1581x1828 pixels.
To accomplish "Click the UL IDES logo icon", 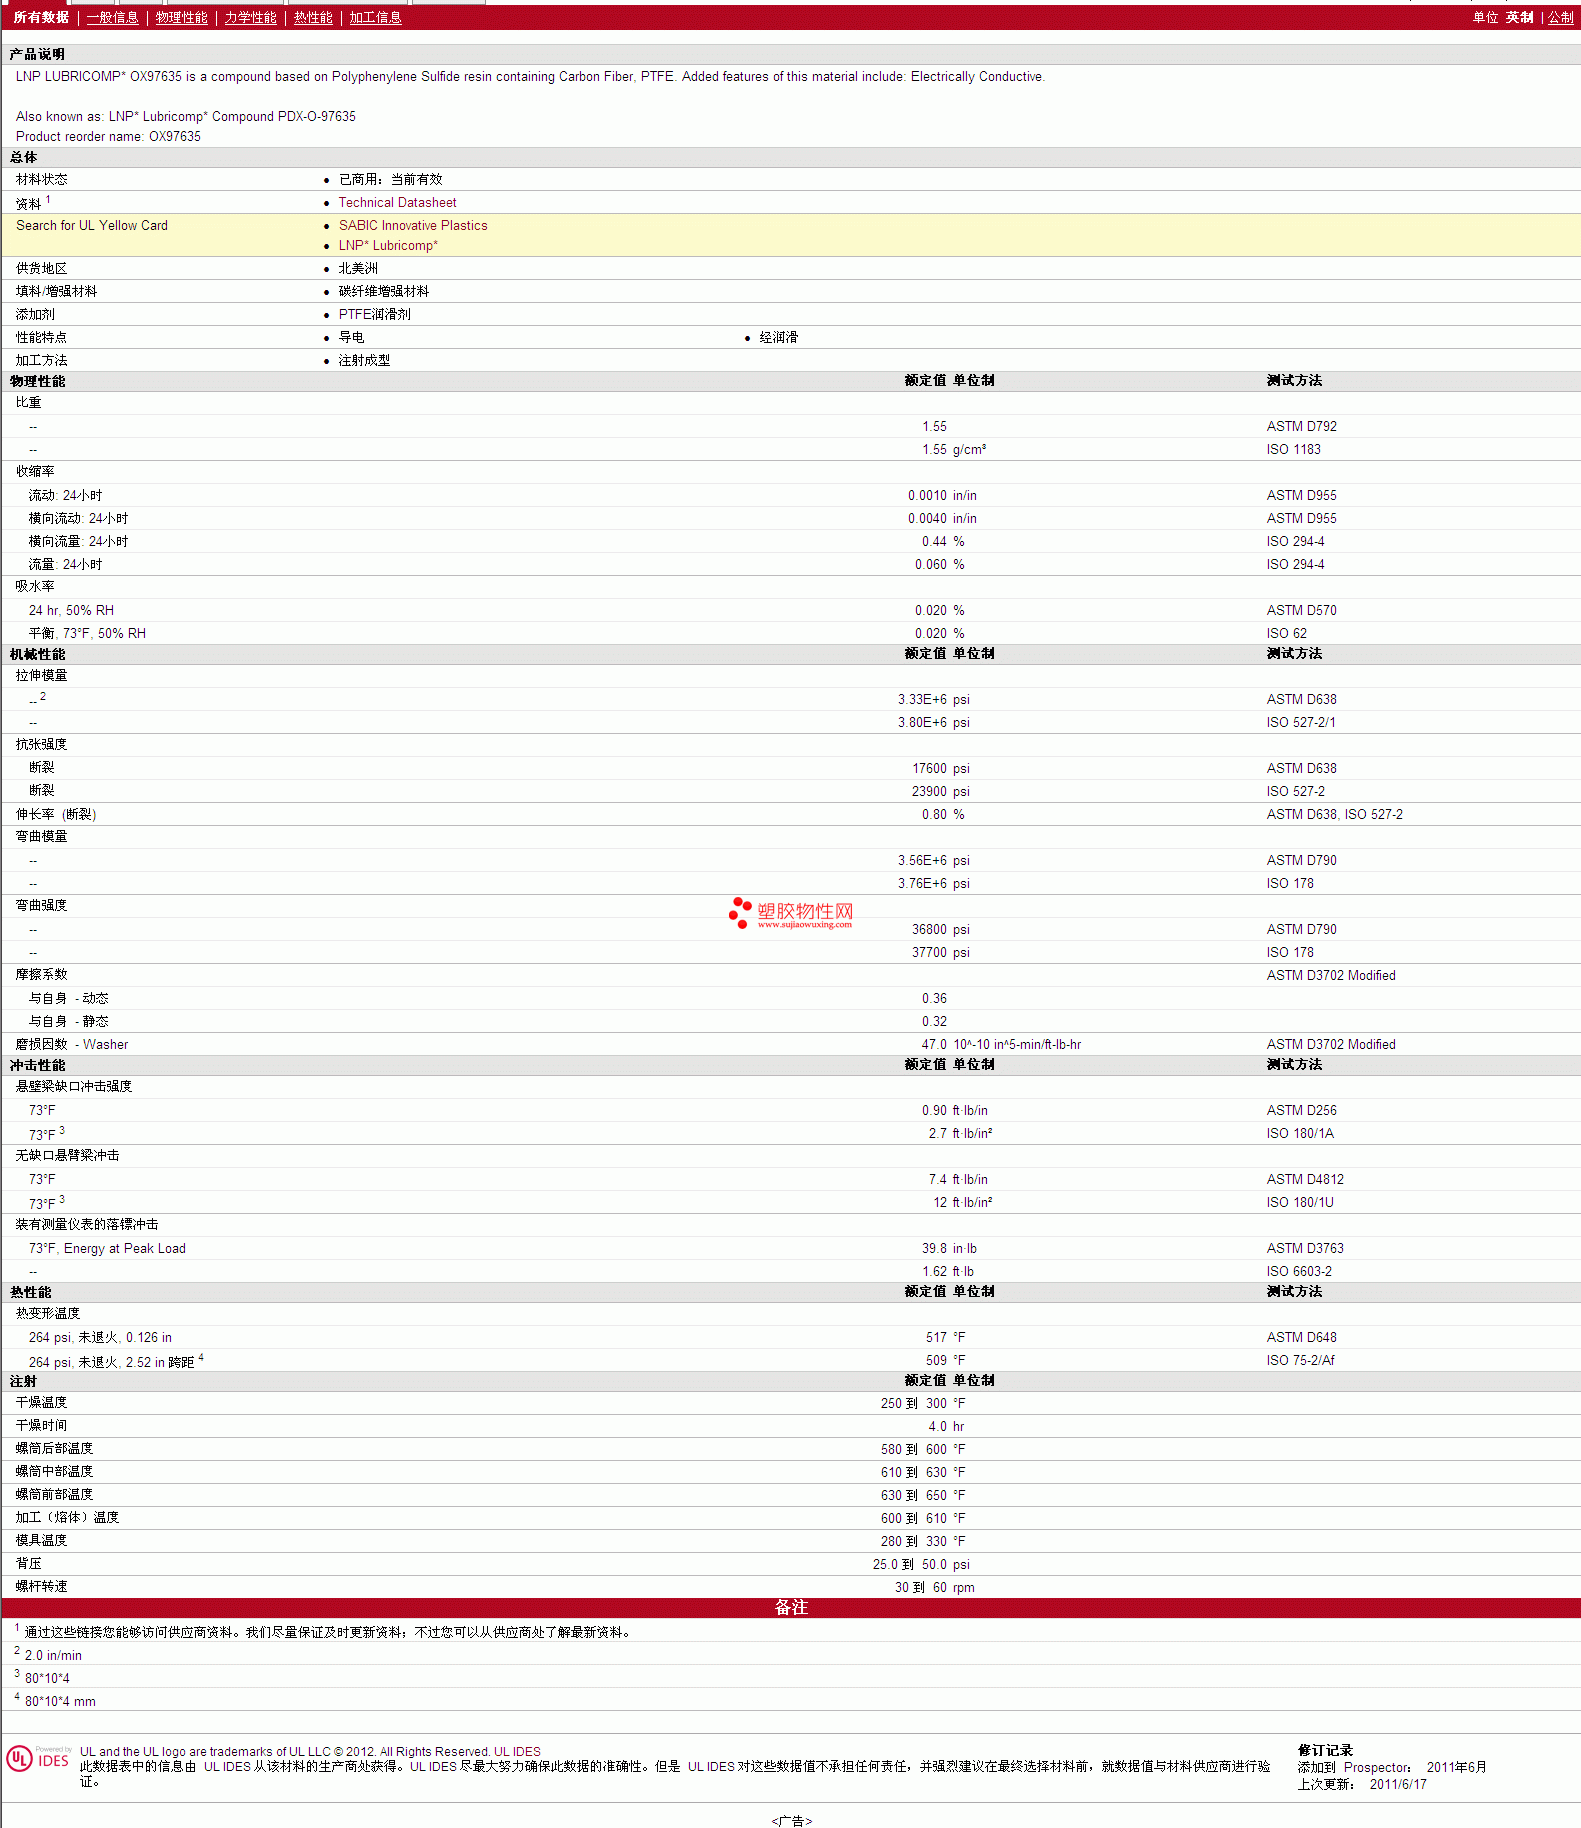I will (38, 1758).
